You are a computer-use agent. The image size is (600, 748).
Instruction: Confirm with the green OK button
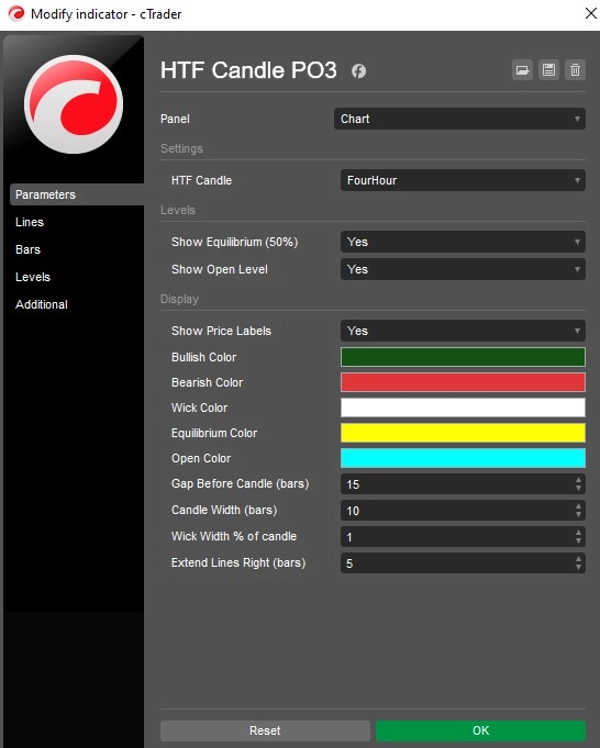coord(481,730)
